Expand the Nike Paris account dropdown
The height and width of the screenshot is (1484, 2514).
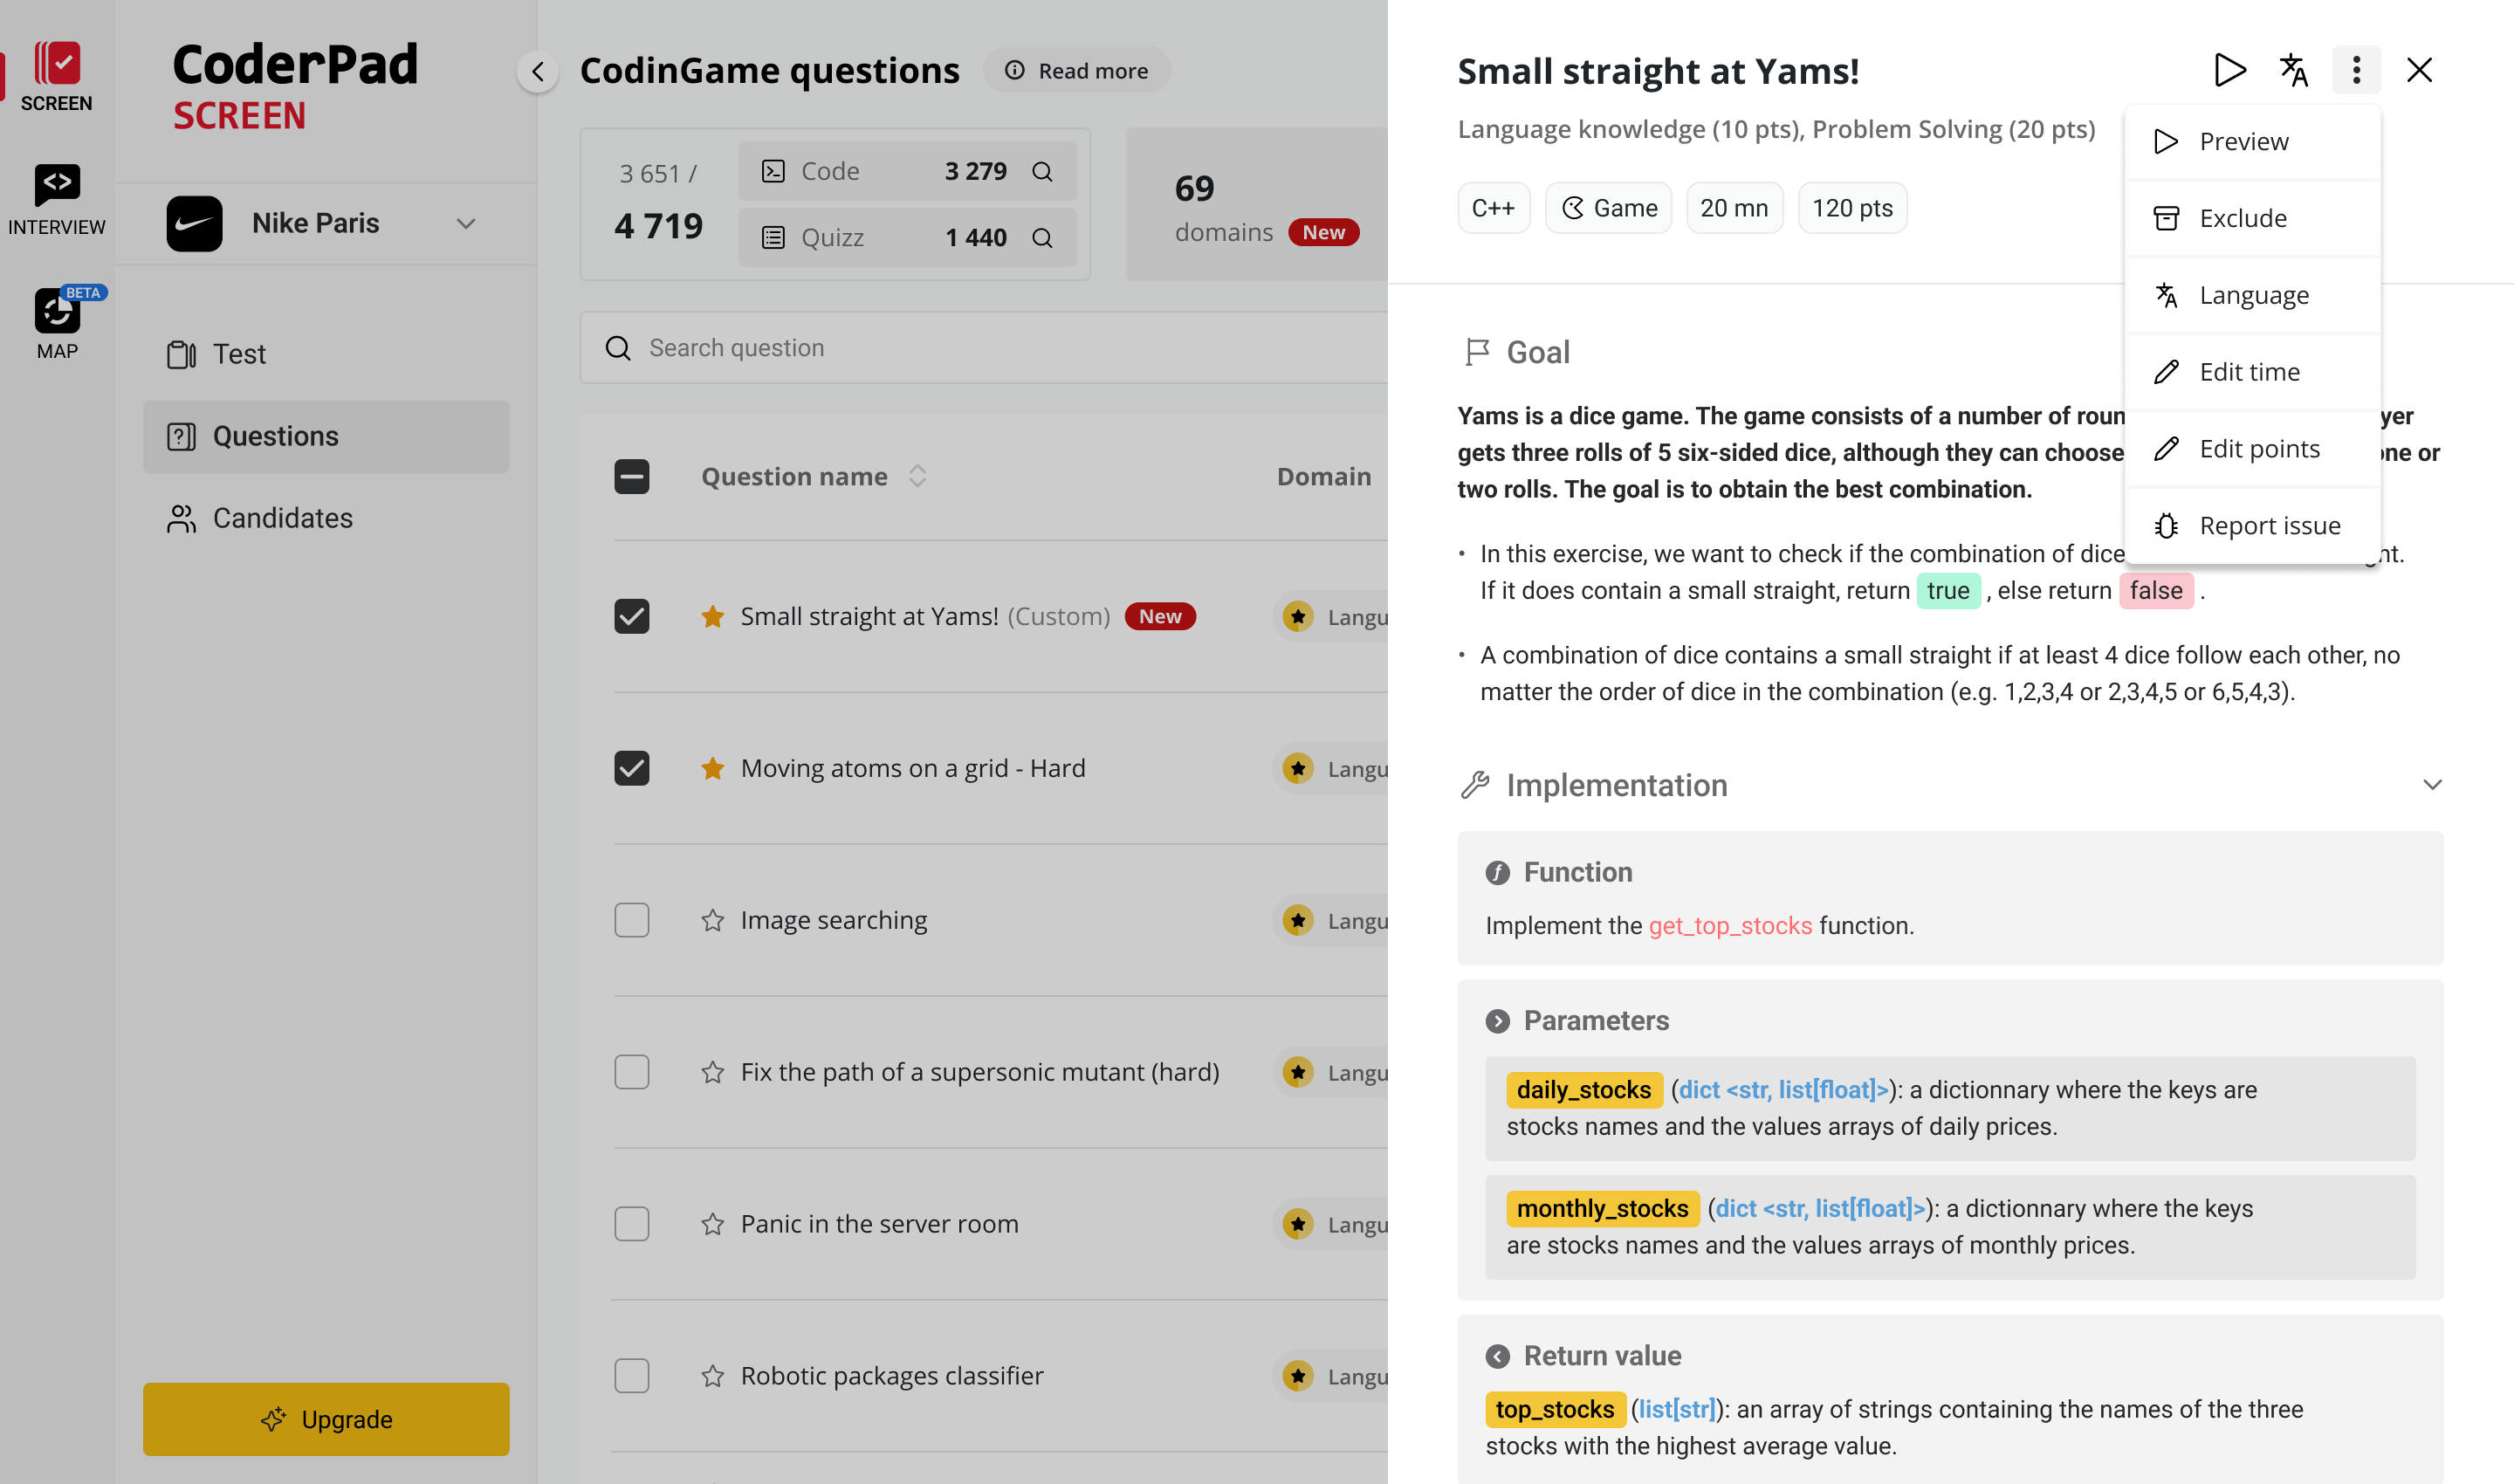point(466,224)
